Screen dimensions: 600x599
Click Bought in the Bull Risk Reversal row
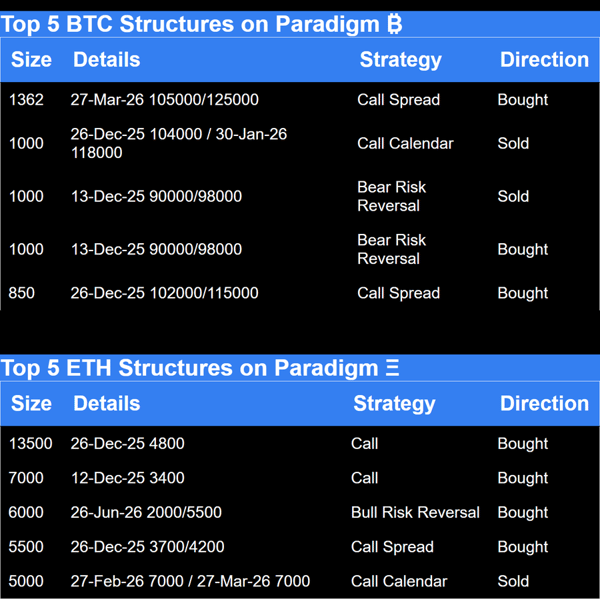point(523,513)
